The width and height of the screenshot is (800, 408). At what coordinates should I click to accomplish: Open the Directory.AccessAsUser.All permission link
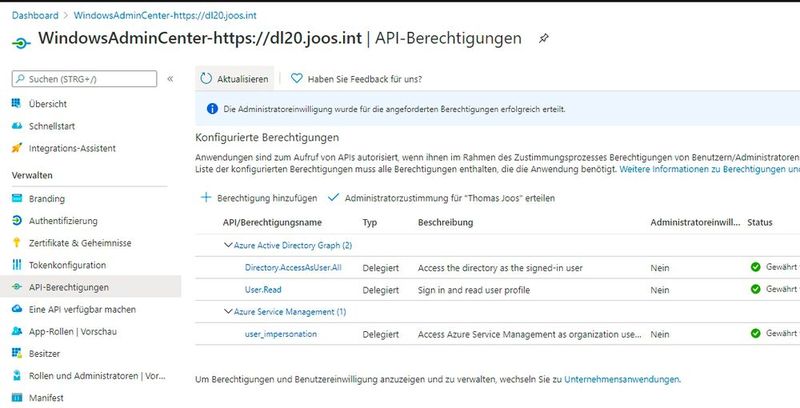293,267
